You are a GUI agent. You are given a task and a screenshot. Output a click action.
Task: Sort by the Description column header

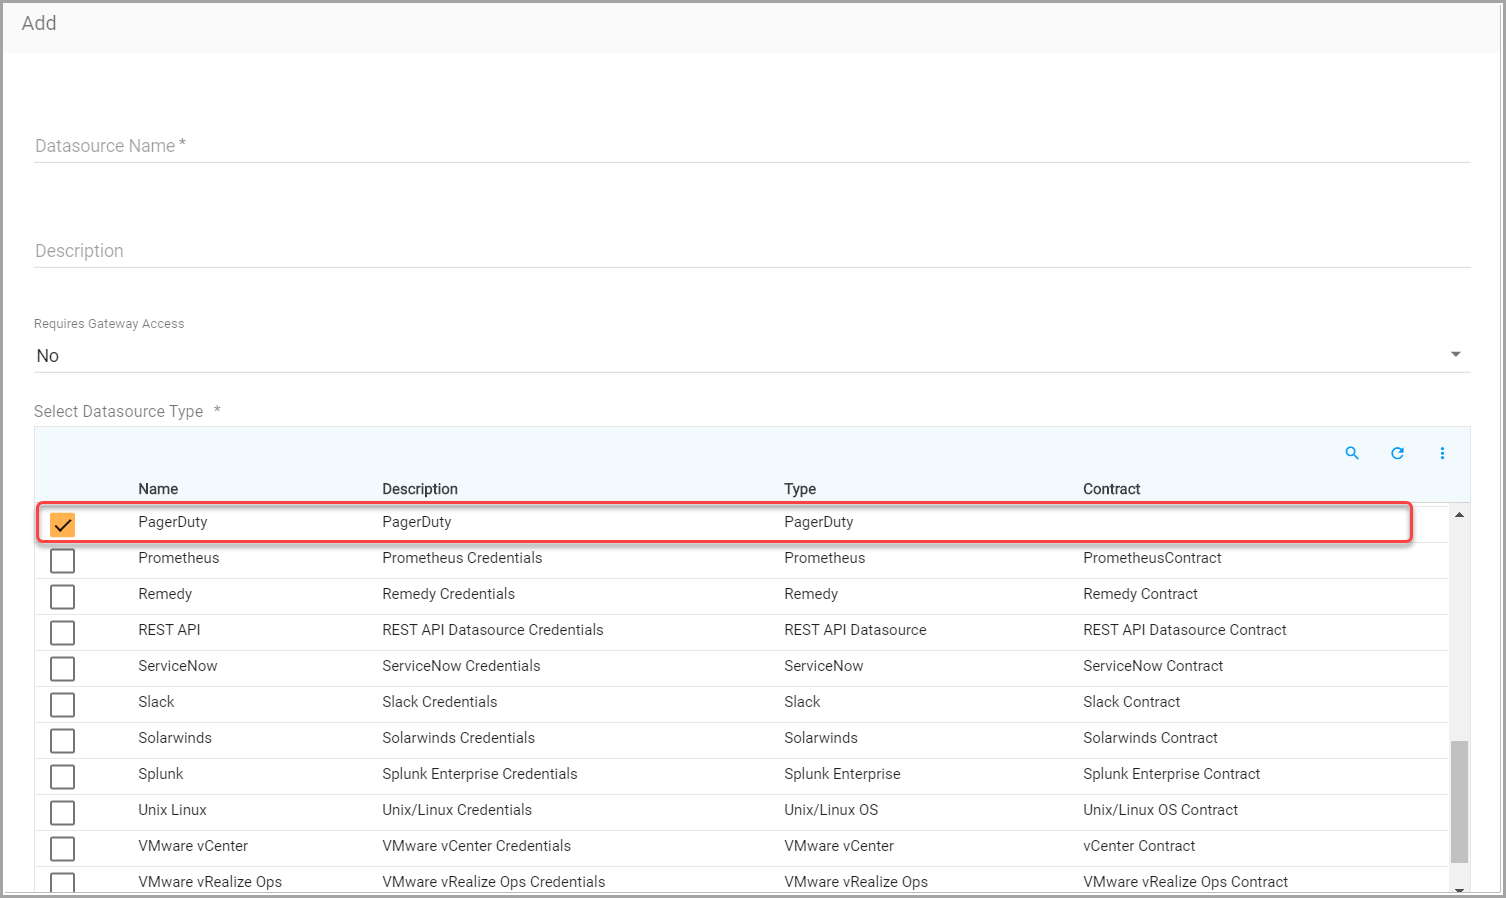coord(420,489)
